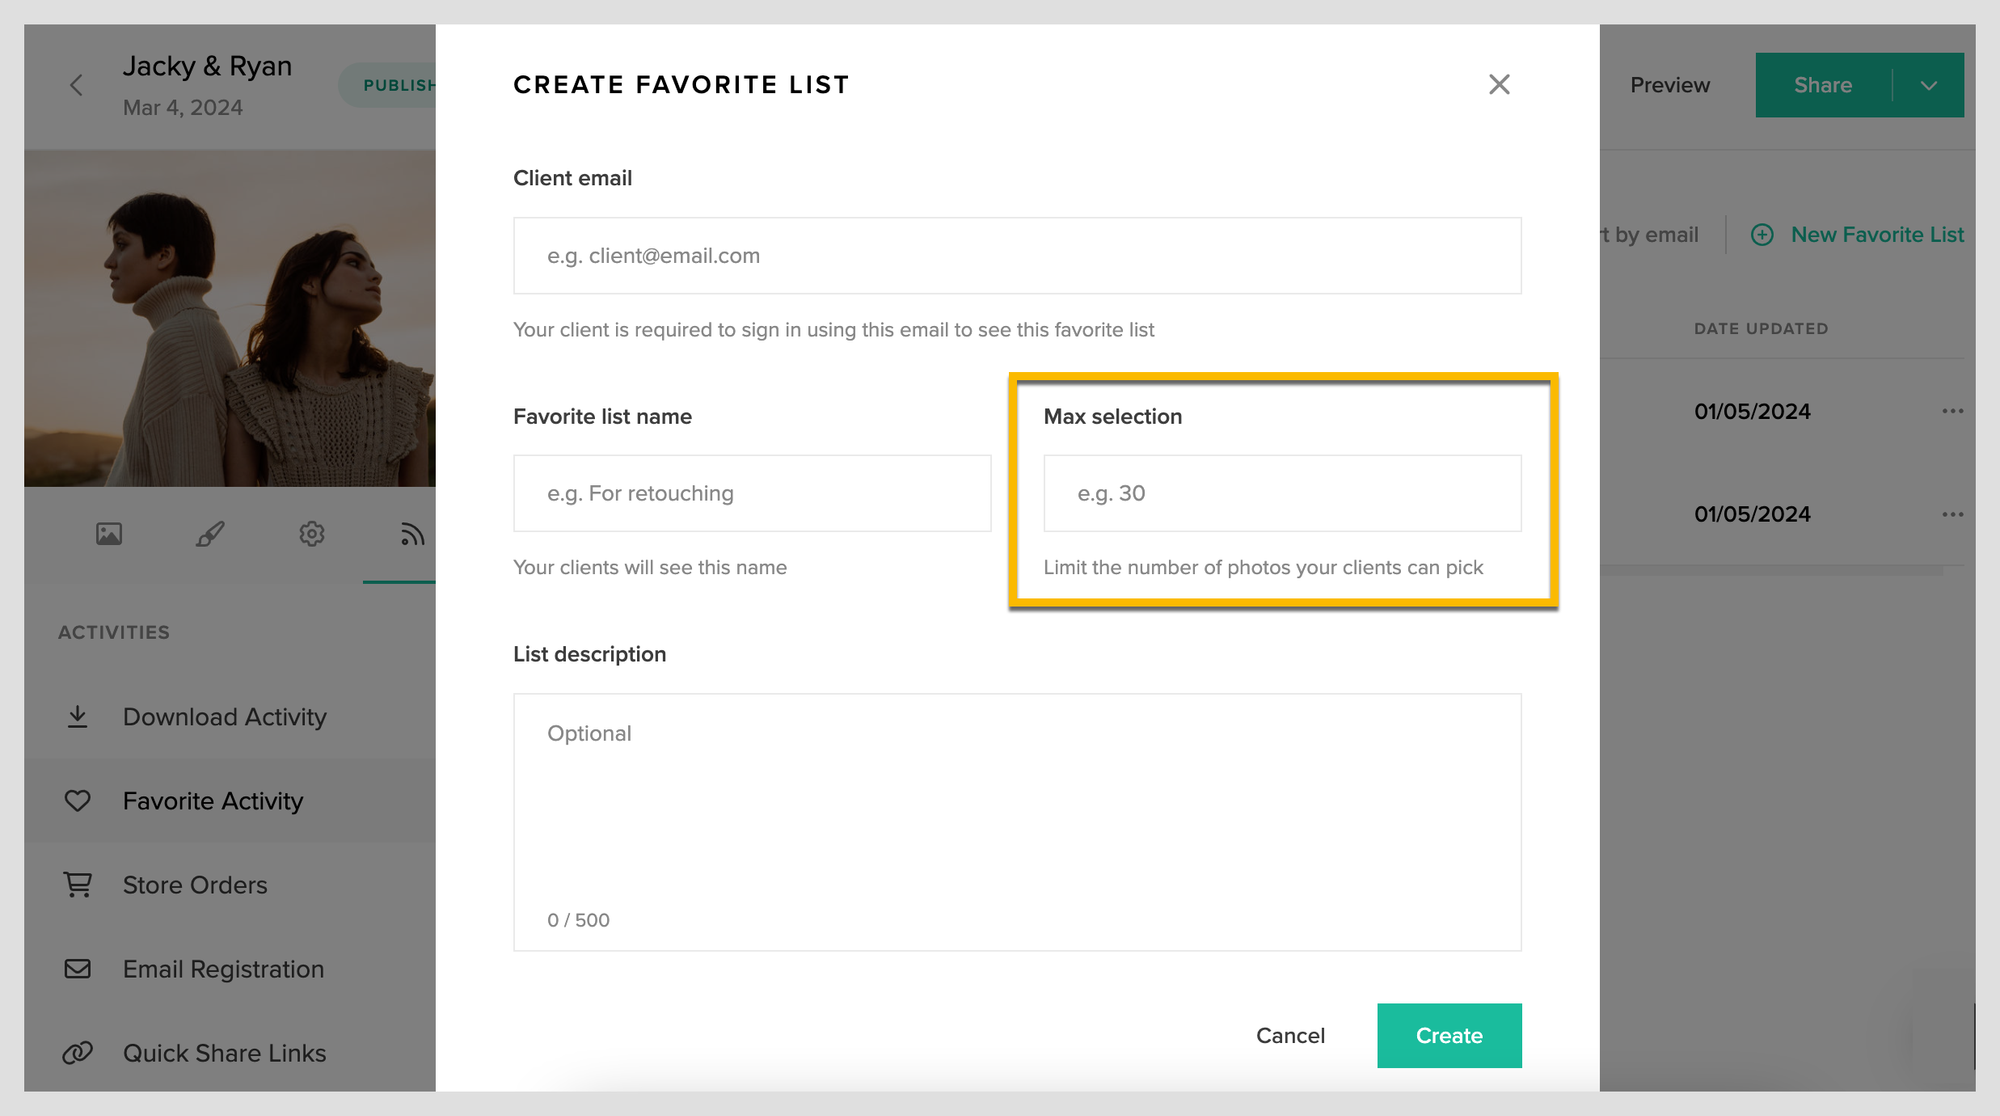Click the plus icon for New Favorite List

point(1762,235)
